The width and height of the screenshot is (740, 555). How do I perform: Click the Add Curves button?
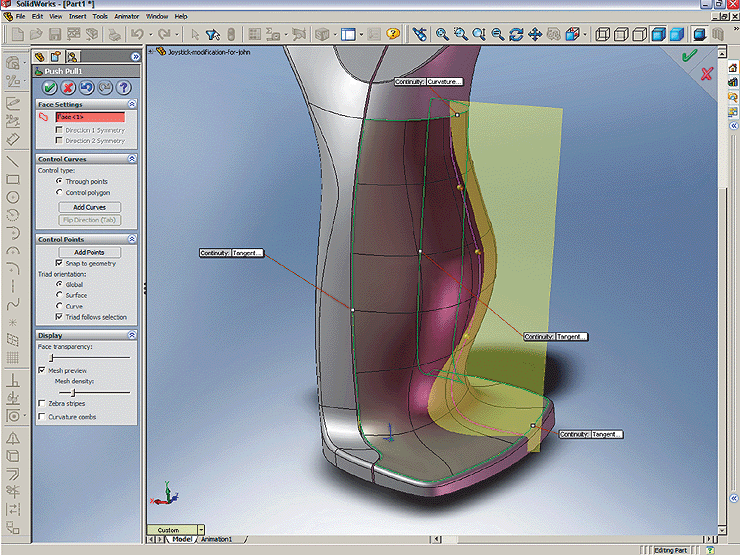(x=90, y=207)
